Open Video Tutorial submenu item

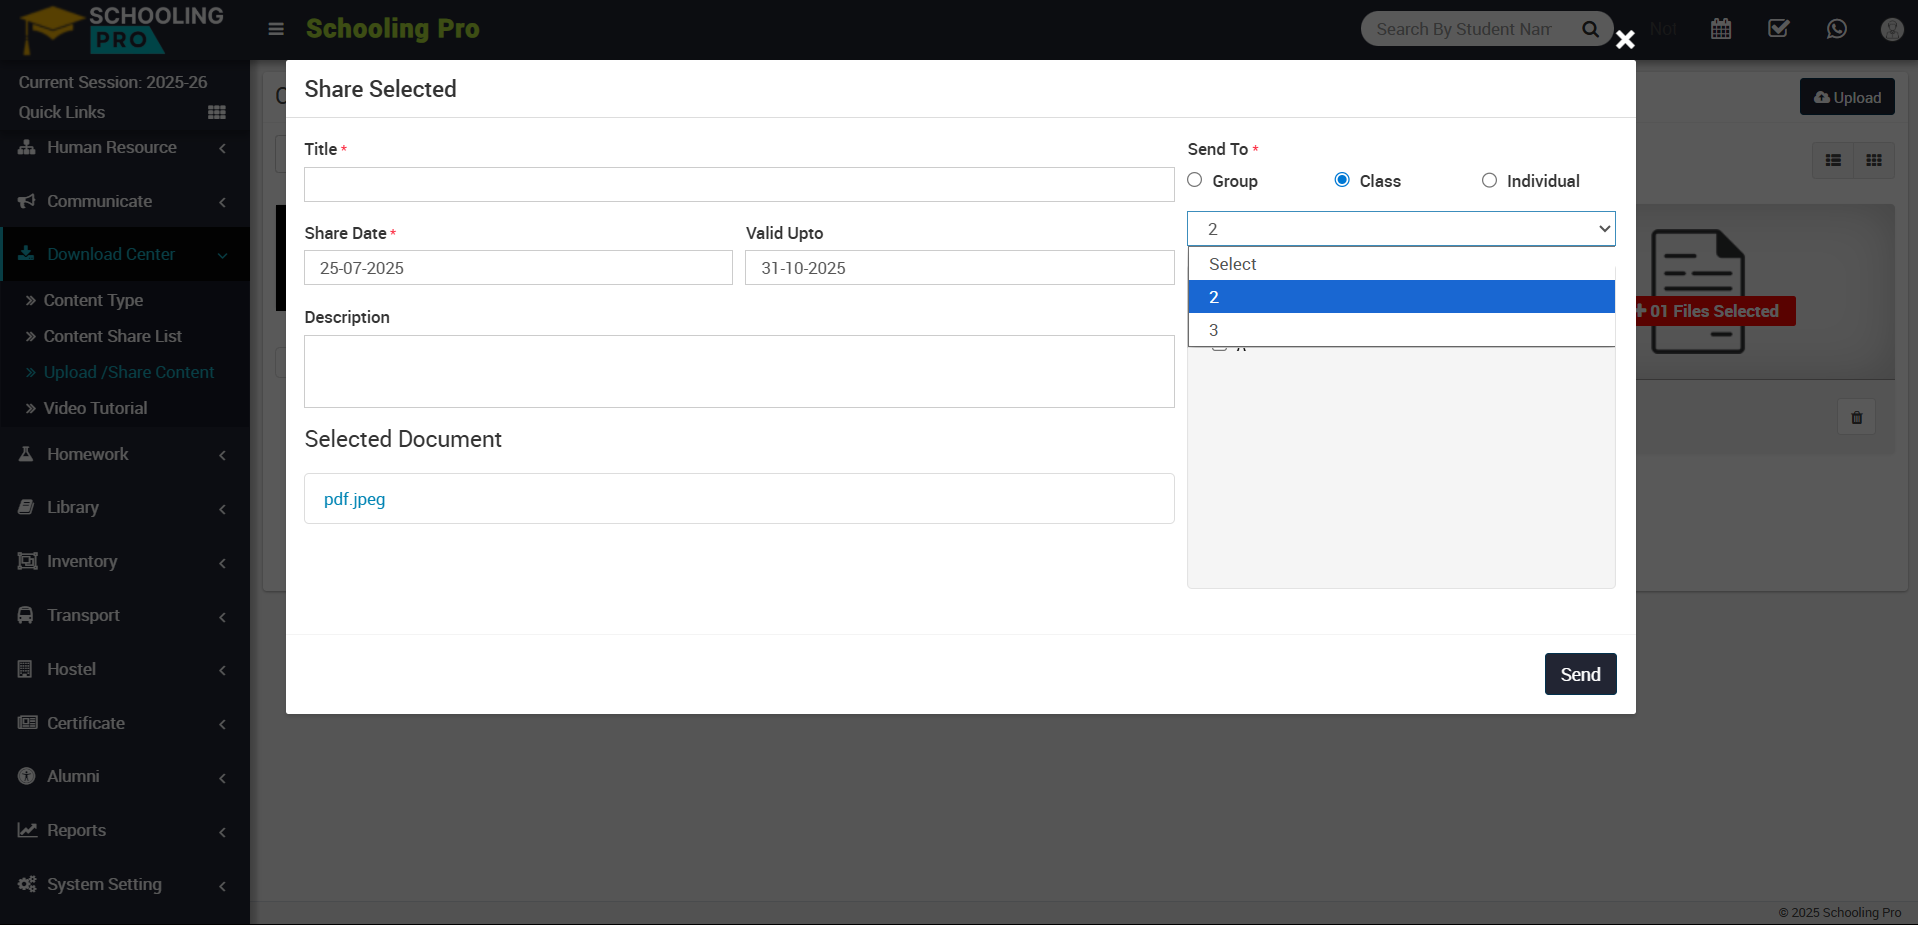click(95, 408)
